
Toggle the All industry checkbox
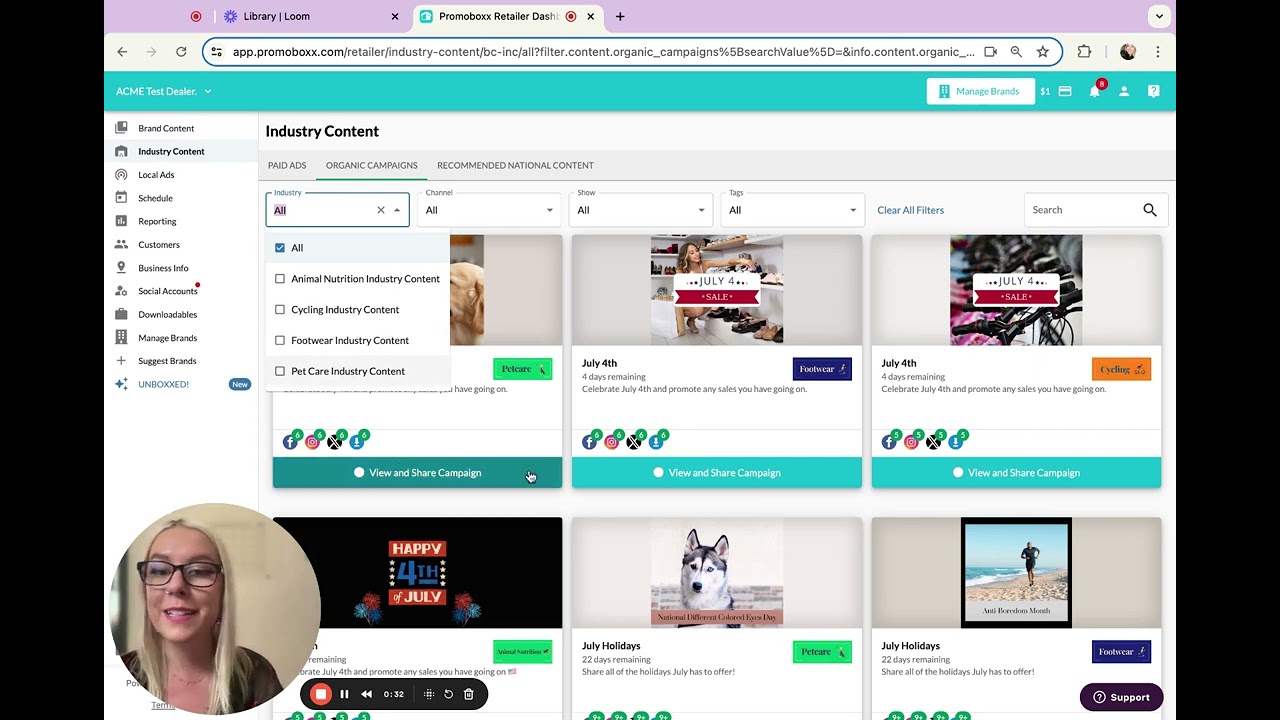pos(280,248)
